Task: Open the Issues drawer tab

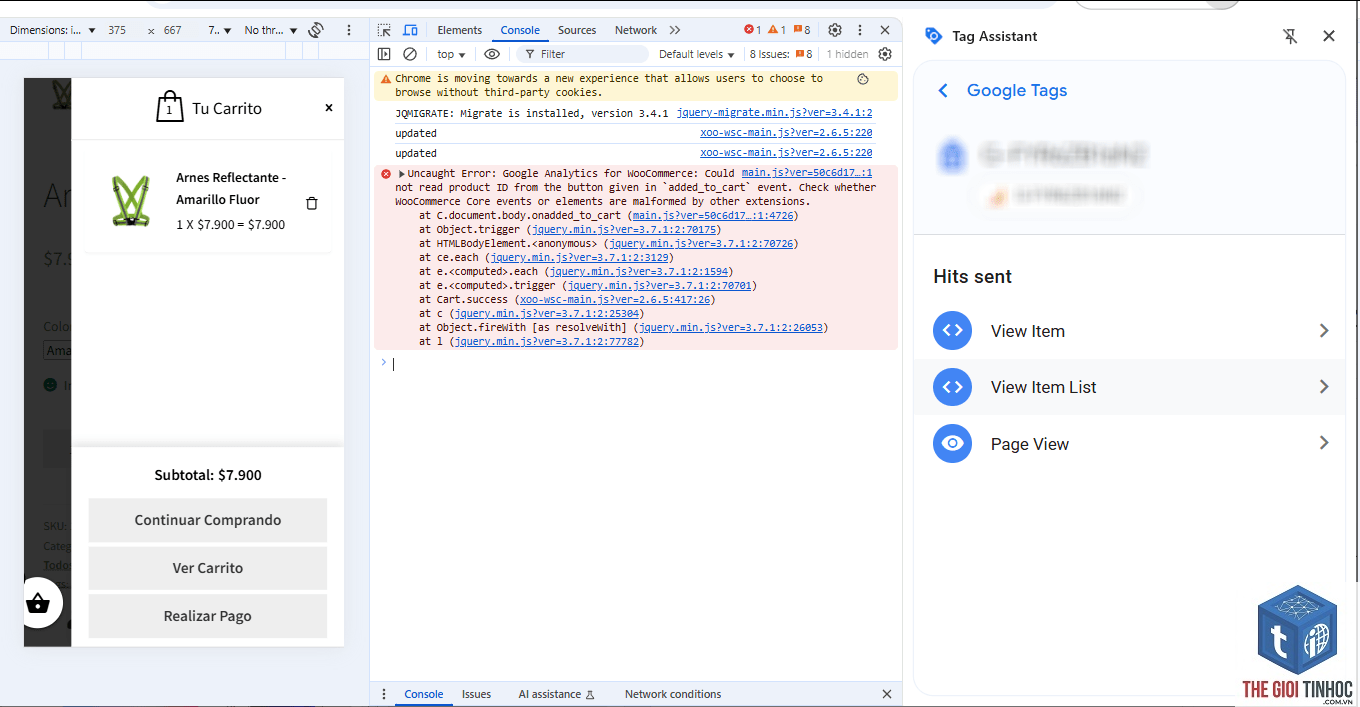Action: [x=476, y=694]
